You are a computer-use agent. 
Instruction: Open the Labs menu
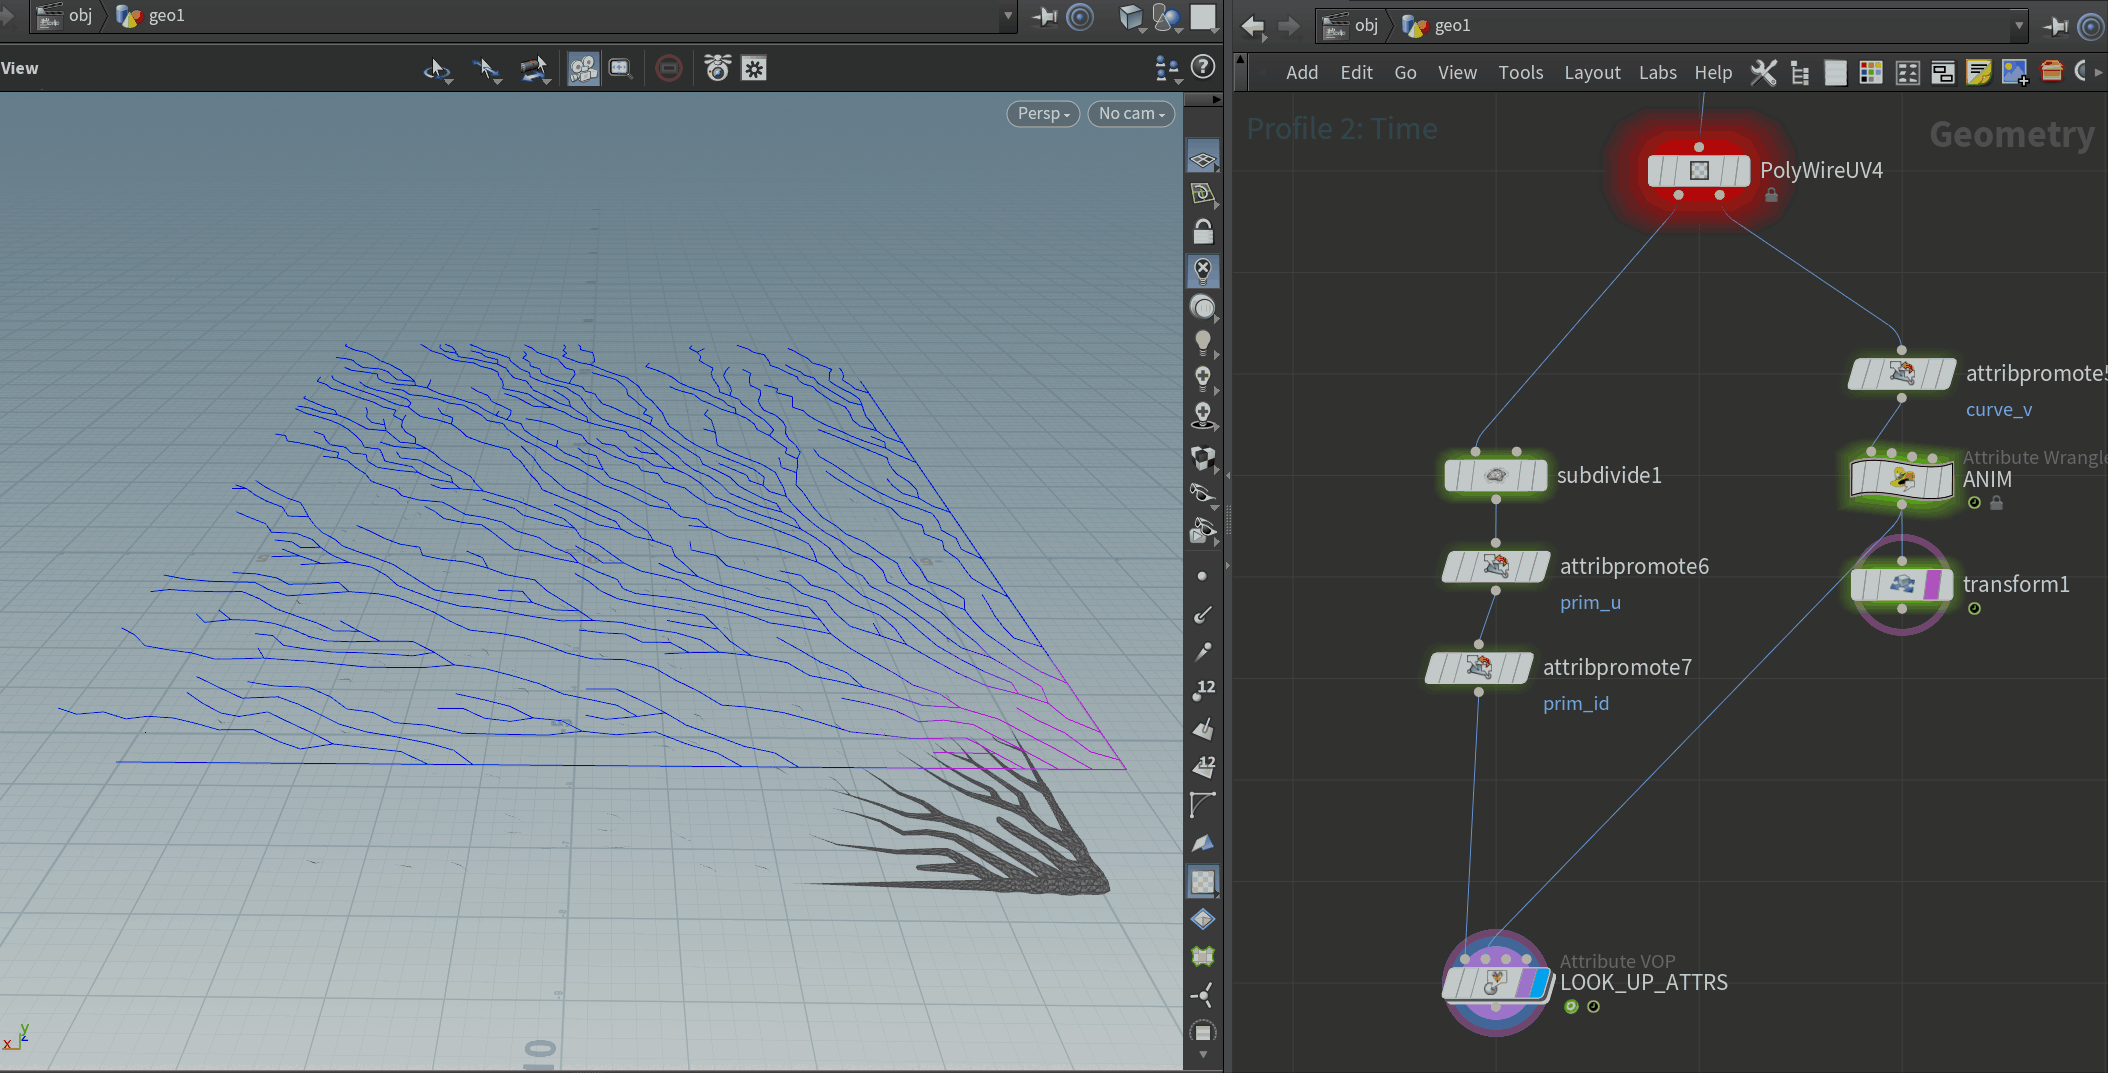pos(1657,72)
